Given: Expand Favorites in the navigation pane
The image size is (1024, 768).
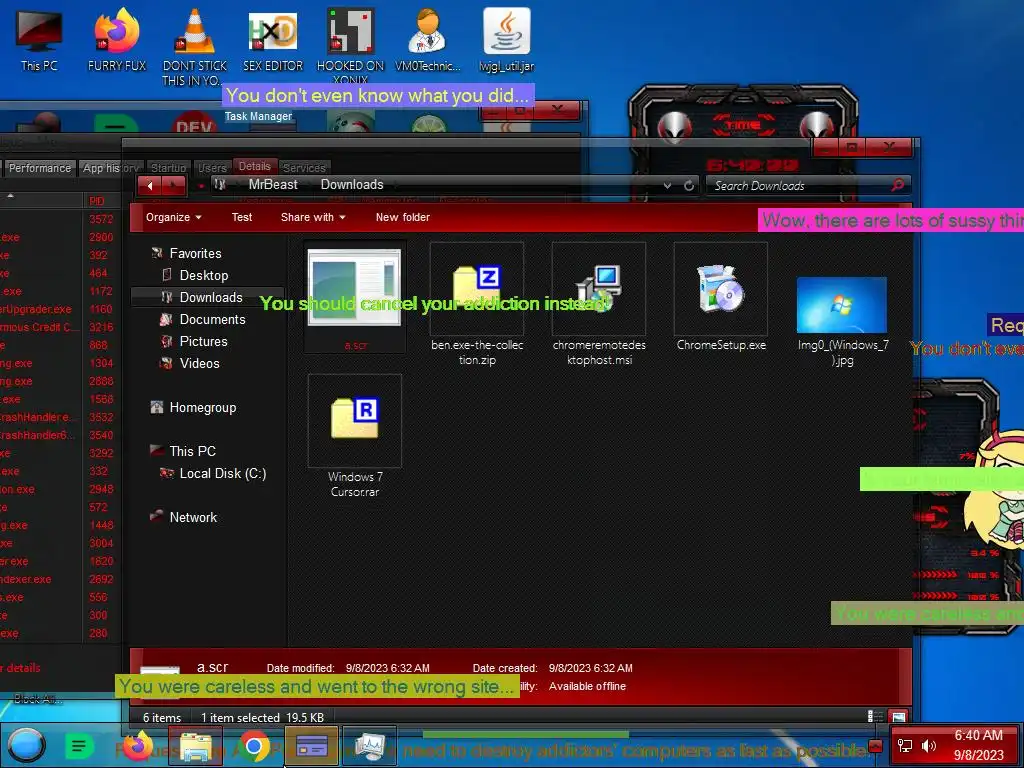Looking at the screenshot, I should [x=195, y=253].
